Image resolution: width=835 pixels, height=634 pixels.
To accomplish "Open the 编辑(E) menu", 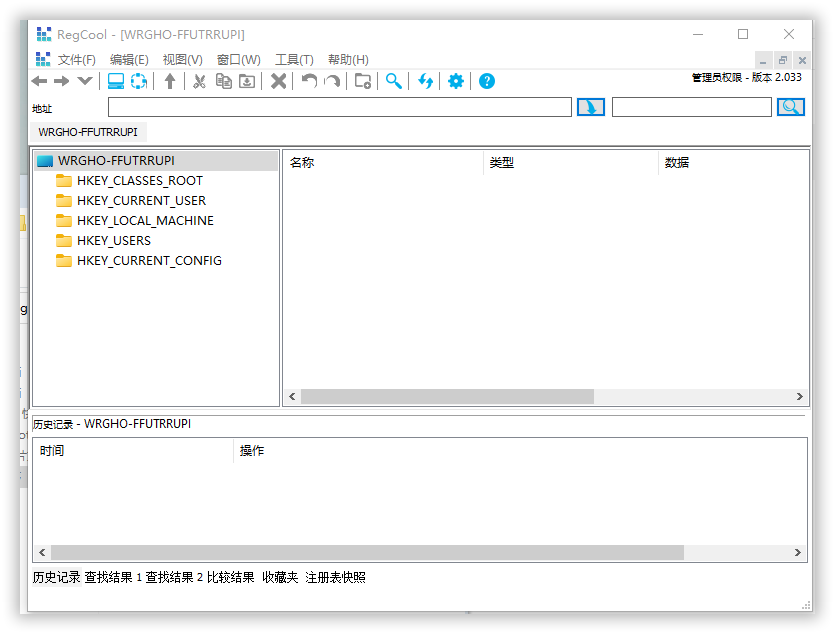I will click(129, 60).
